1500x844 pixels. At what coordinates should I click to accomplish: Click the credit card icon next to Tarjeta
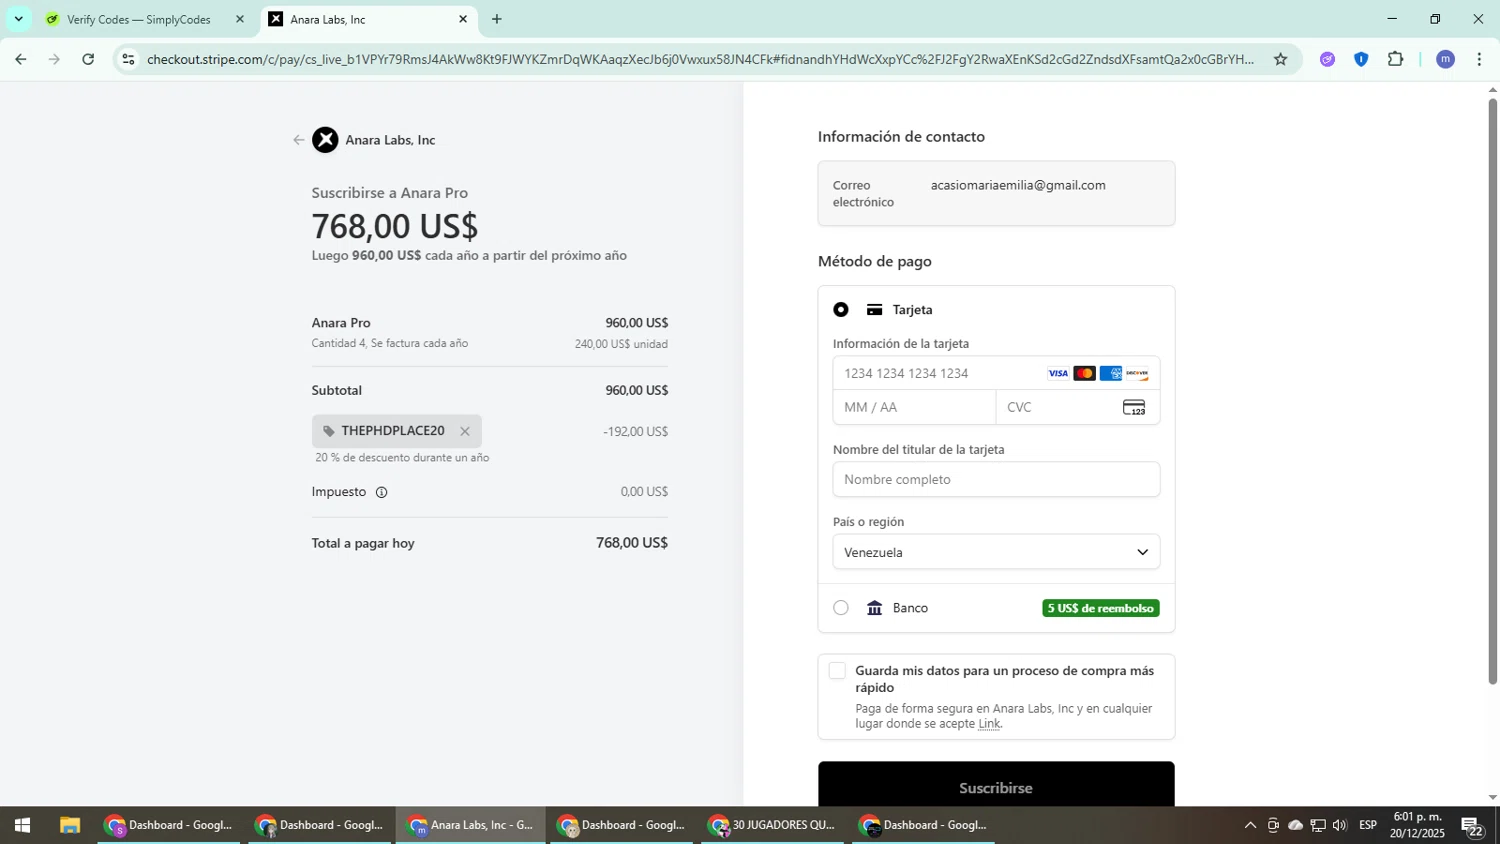875,310
